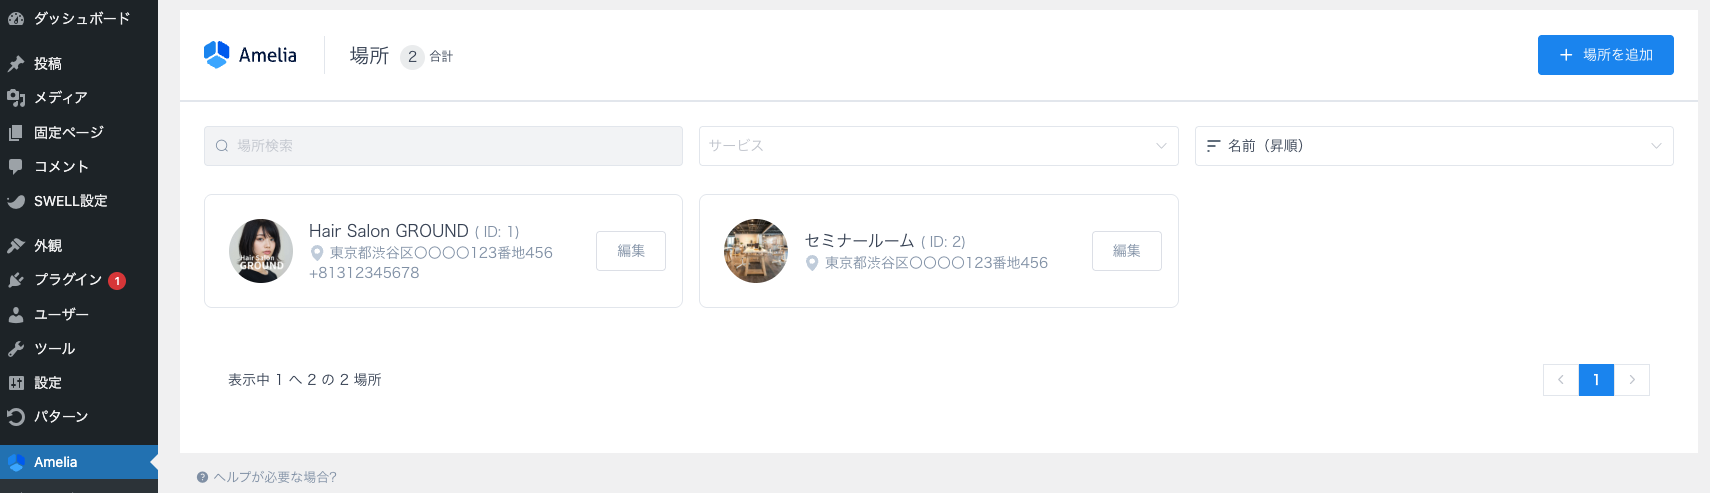
Task: Click the Hair Salon GROUND thumbnail
Action: pyautogui.click(x=261, y=251)
